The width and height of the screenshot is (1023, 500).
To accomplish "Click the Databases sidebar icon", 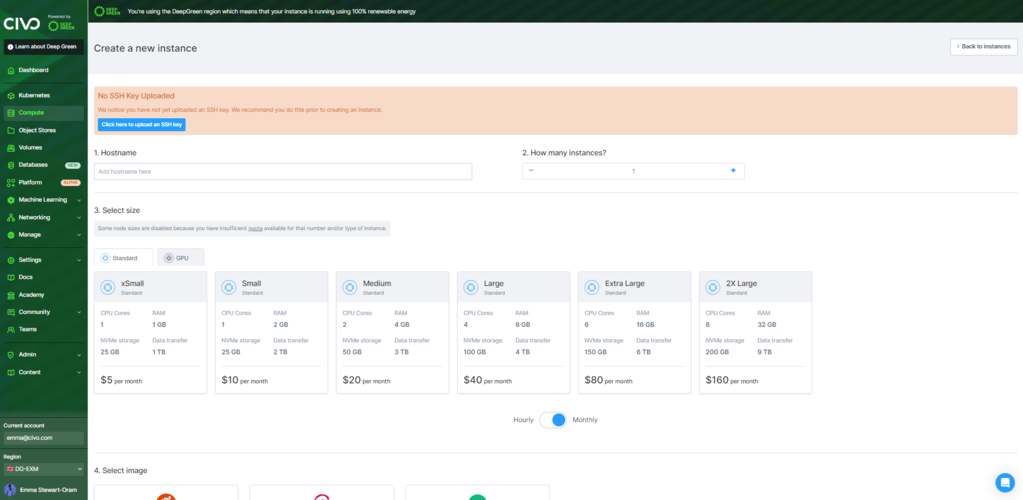I will pos(11,165).
